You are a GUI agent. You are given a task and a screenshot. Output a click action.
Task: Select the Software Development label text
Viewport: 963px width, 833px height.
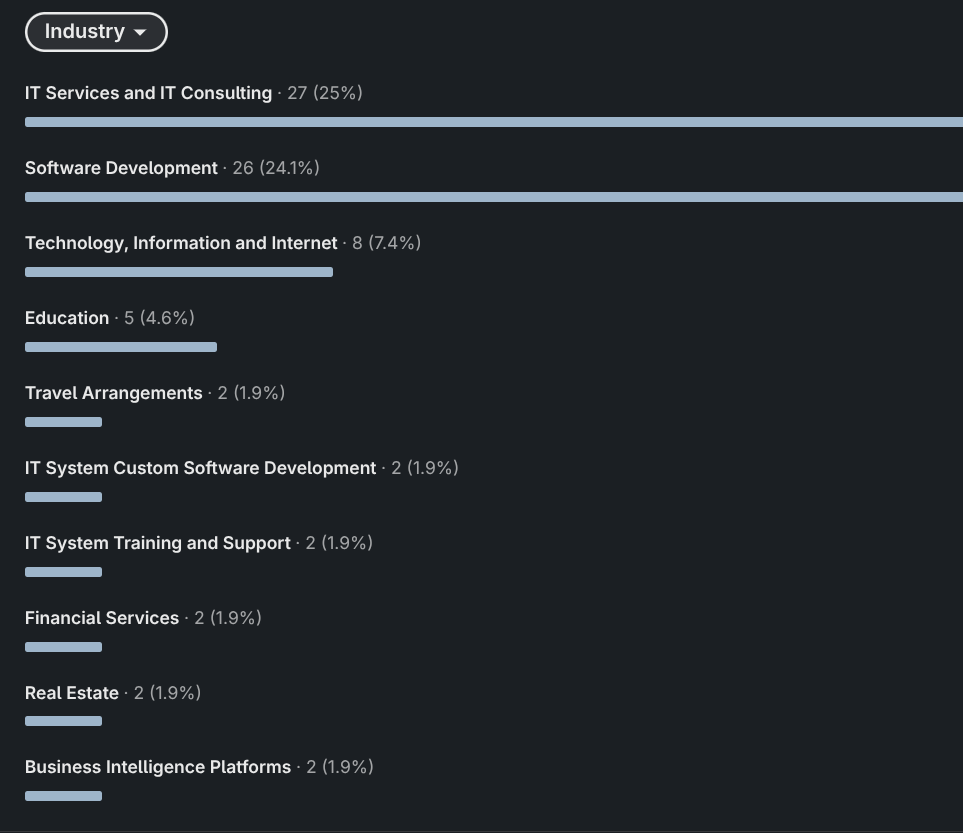point(121,168)
